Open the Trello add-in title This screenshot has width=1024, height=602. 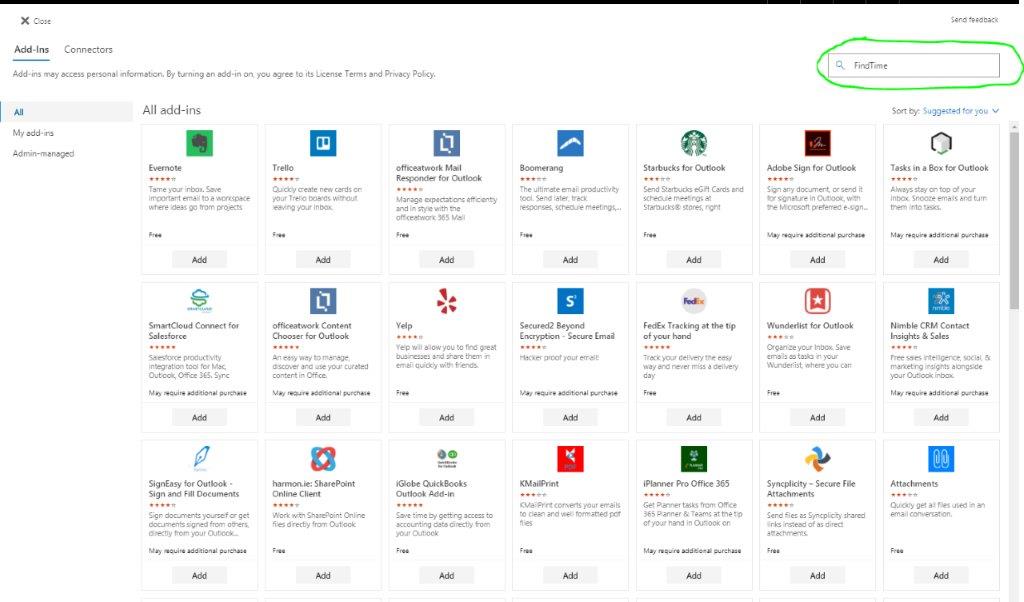283,168
